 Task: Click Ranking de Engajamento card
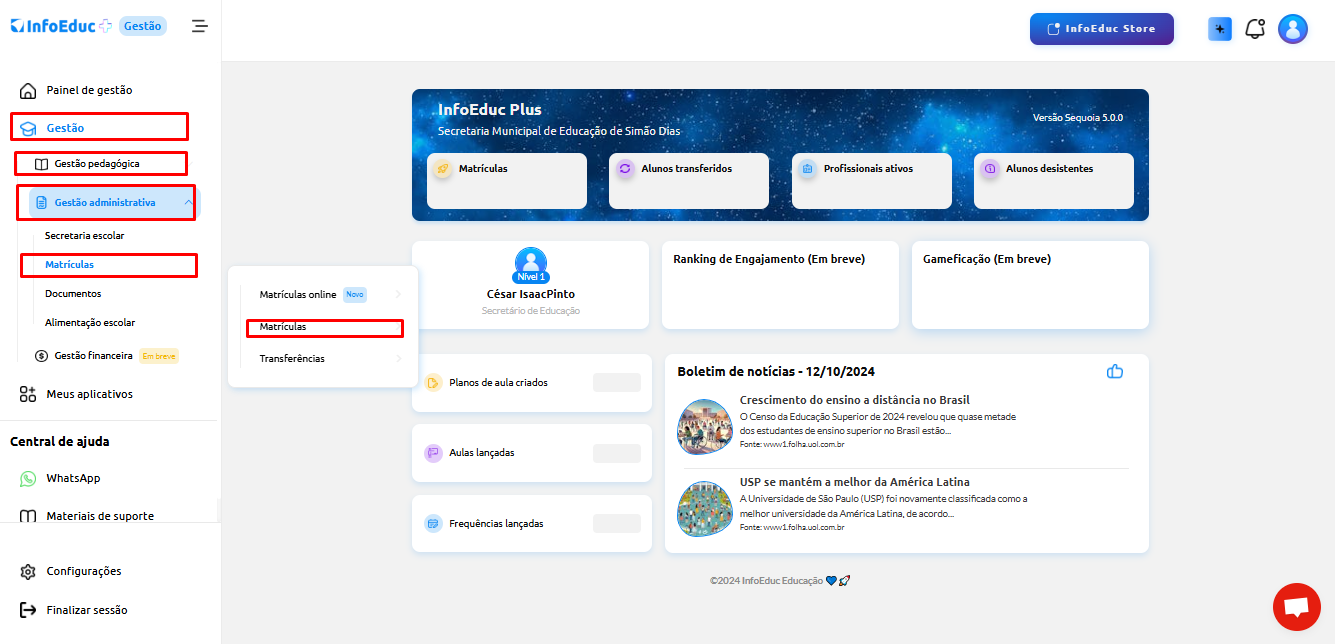780,285
